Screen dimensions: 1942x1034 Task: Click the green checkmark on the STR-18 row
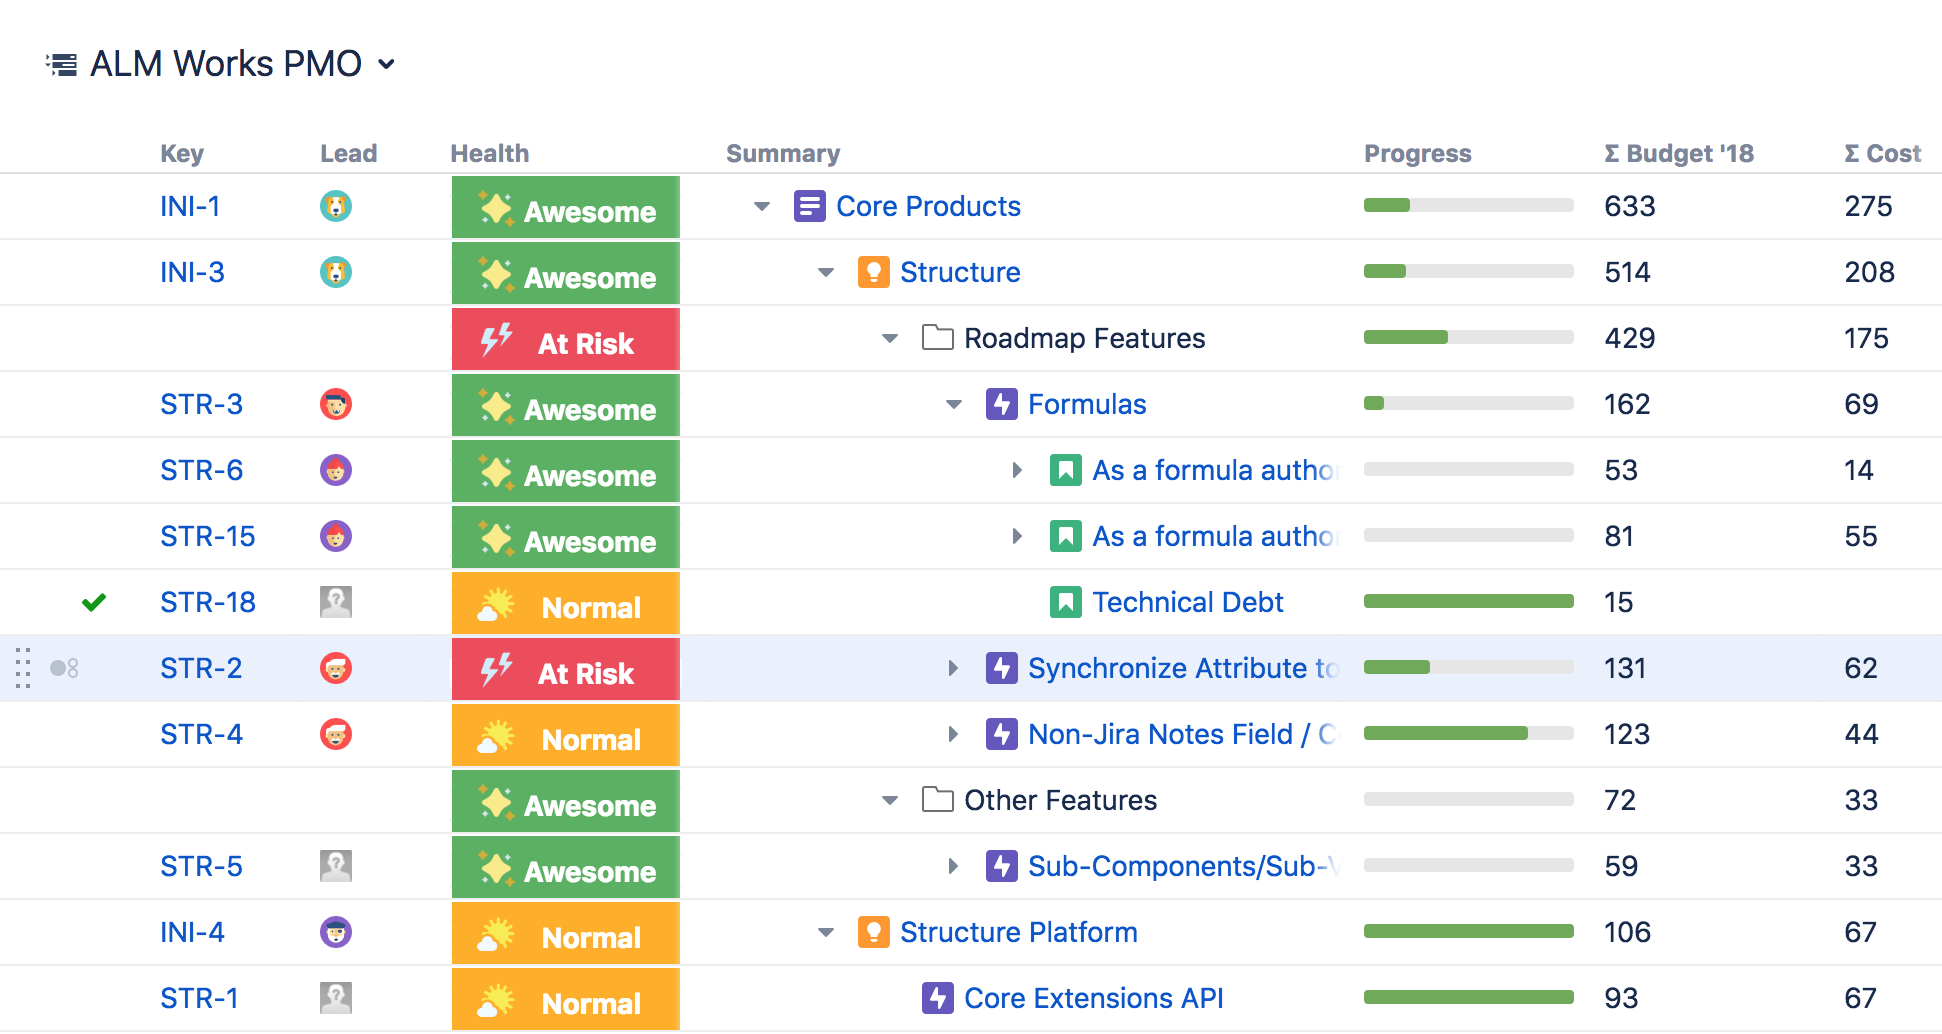tap(94, 602)
